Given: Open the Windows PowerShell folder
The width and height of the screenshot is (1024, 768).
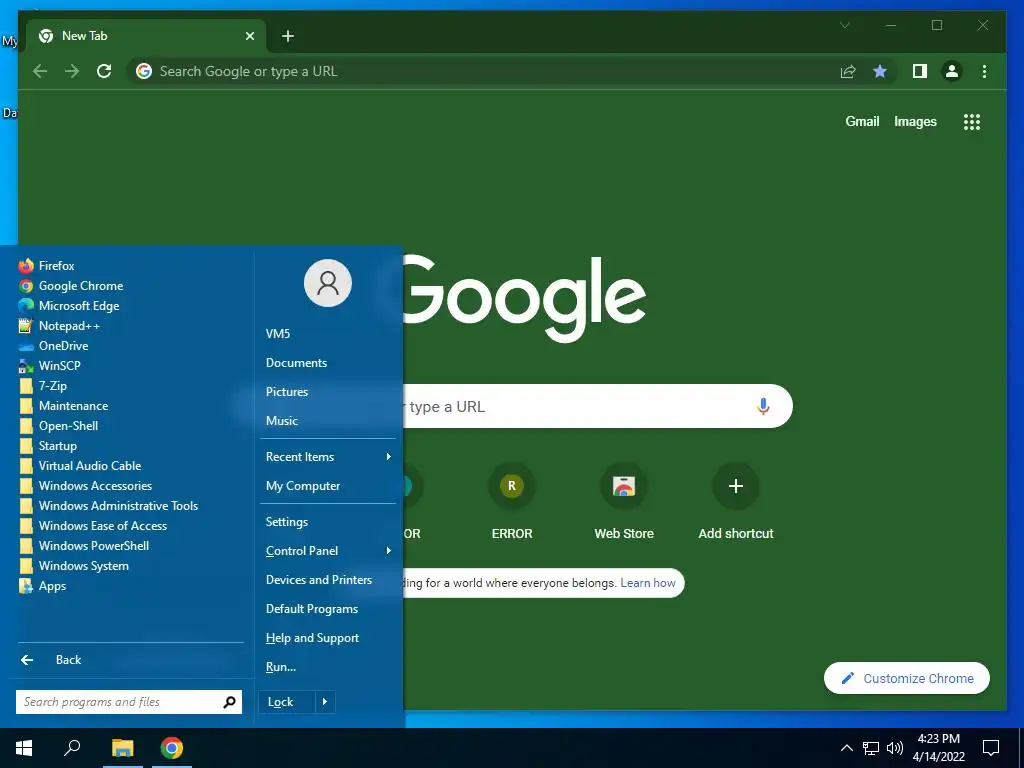Looking at the screenshot, I should pos(84,546).
